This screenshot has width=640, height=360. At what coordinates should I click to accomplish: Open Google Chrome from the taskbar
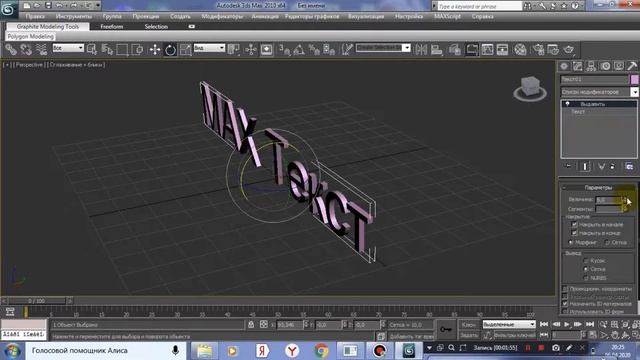(x=321, y=351)
